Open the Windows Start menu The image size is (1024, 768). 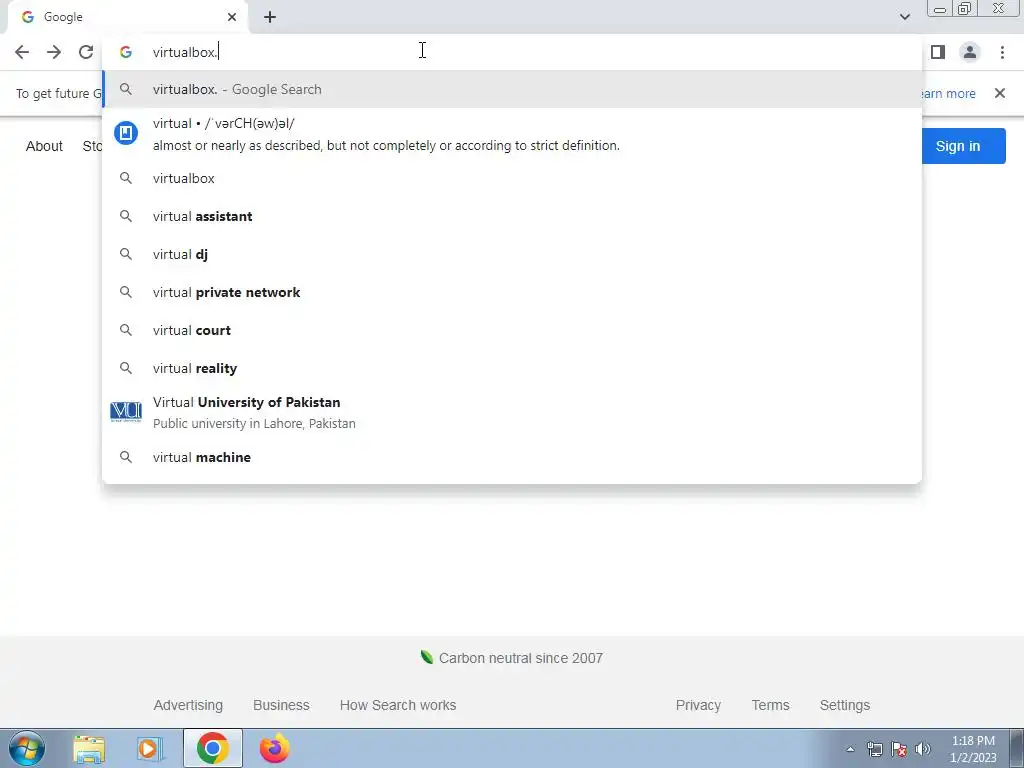click(x=26, y=748)
